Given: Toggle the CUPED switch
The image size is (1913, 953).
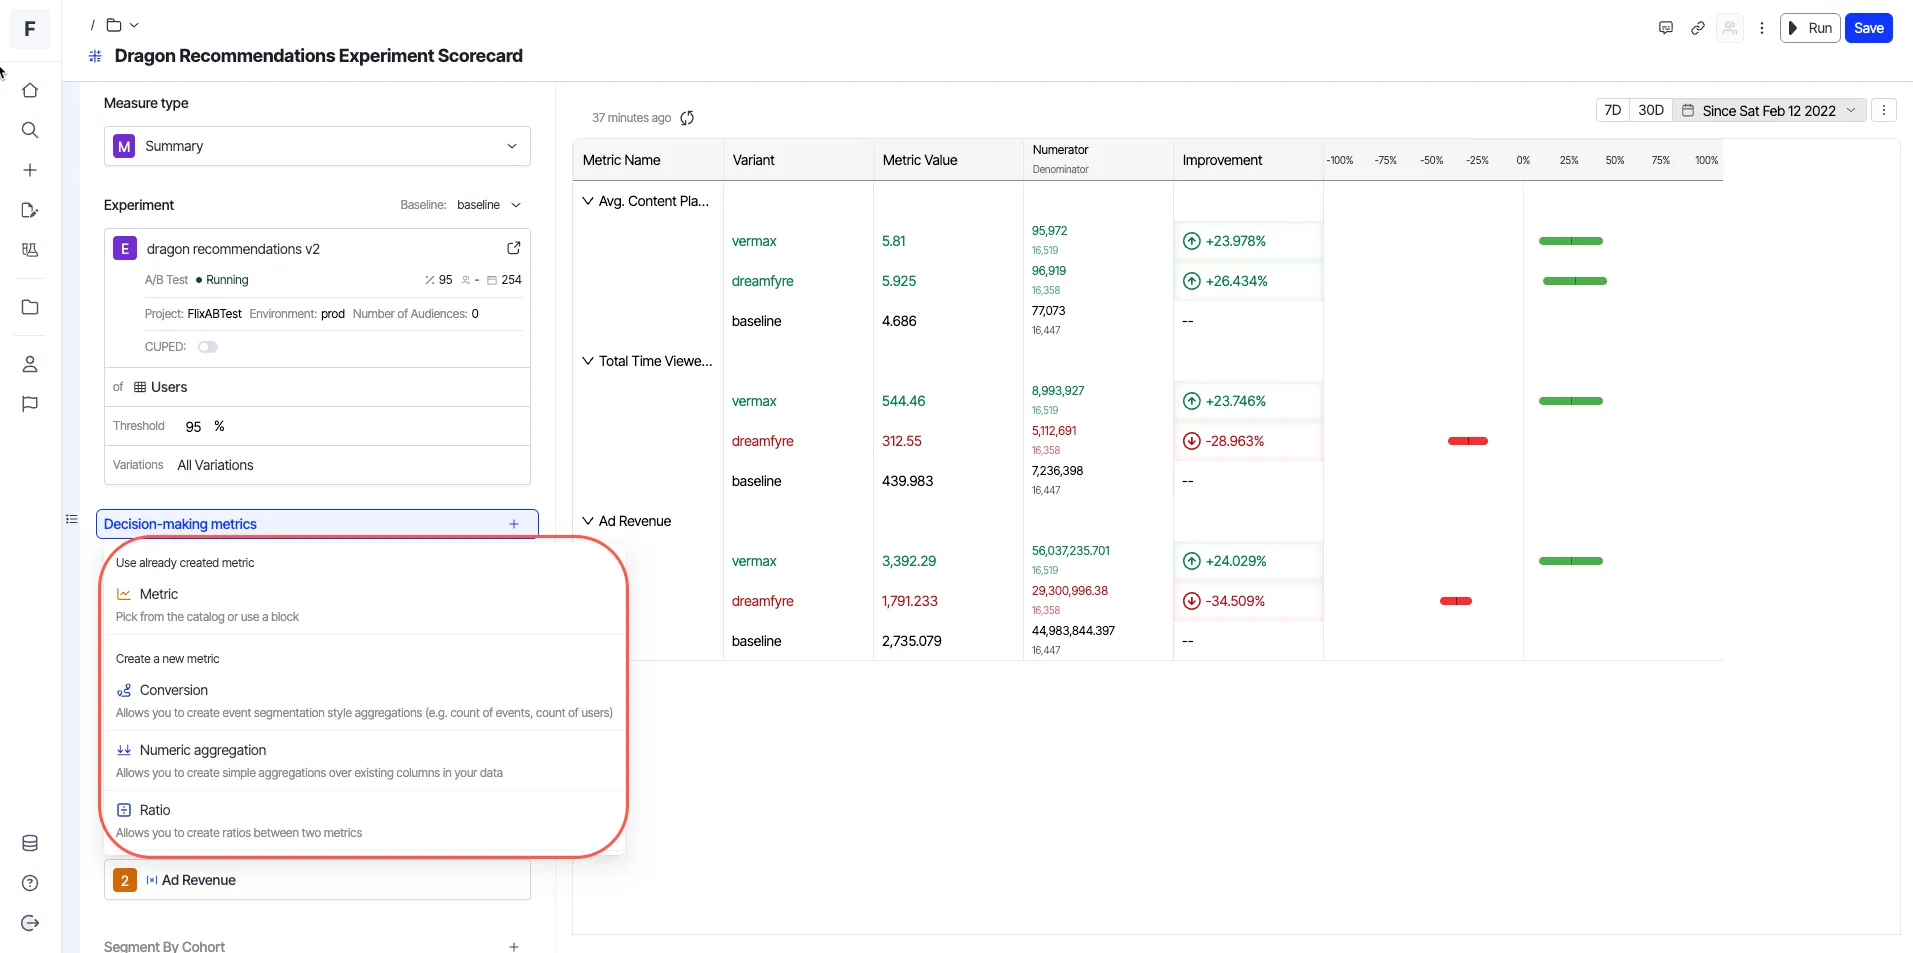Looking at the screenshot, I should [208, 347].
